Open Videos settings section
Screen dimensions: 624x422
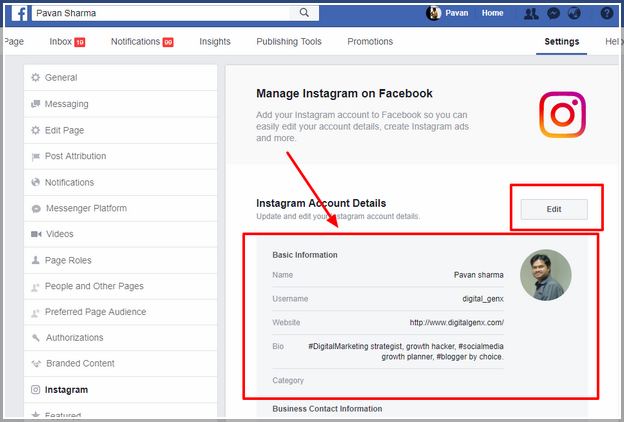121,234
